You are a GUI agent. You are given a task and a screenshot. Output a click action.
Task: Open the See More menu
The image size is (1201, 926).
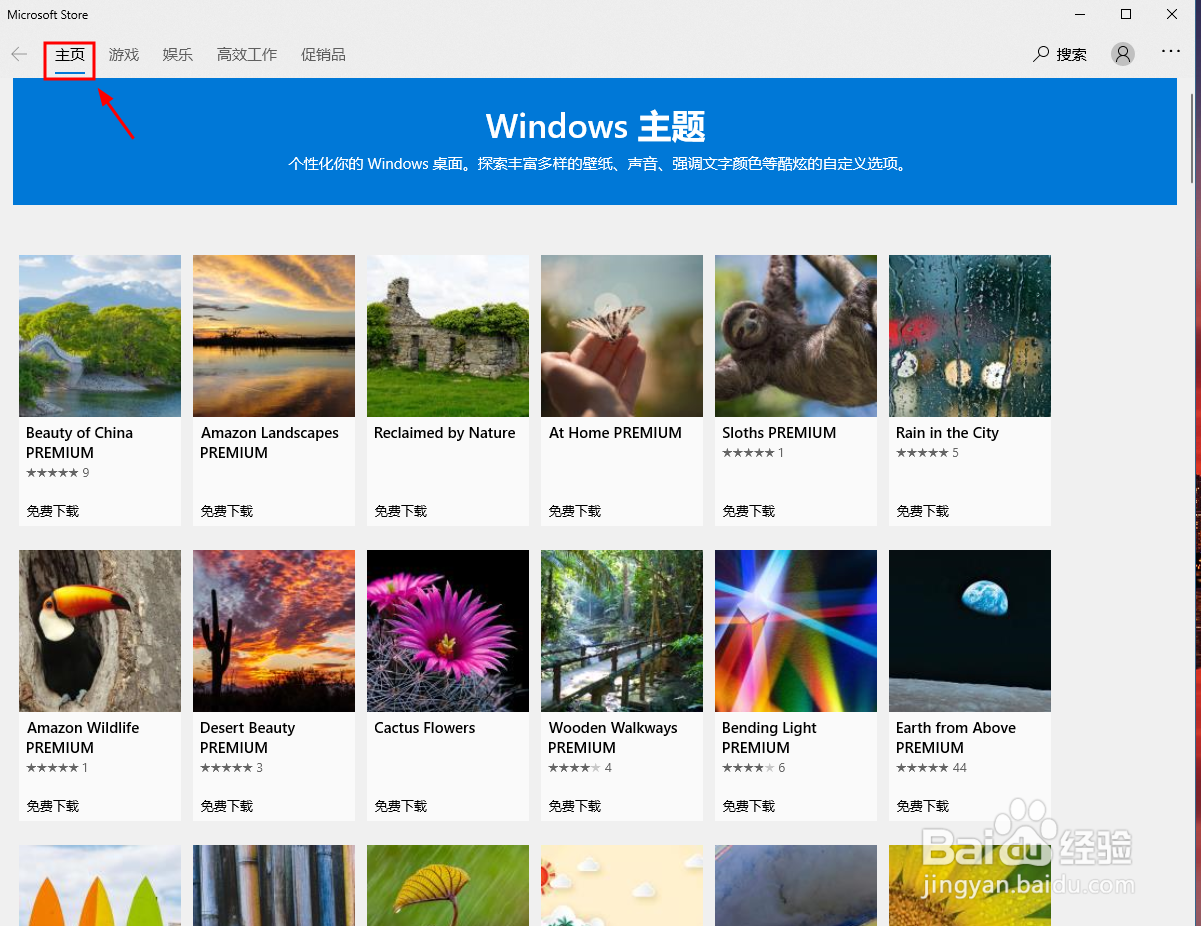click(1170, 51)
